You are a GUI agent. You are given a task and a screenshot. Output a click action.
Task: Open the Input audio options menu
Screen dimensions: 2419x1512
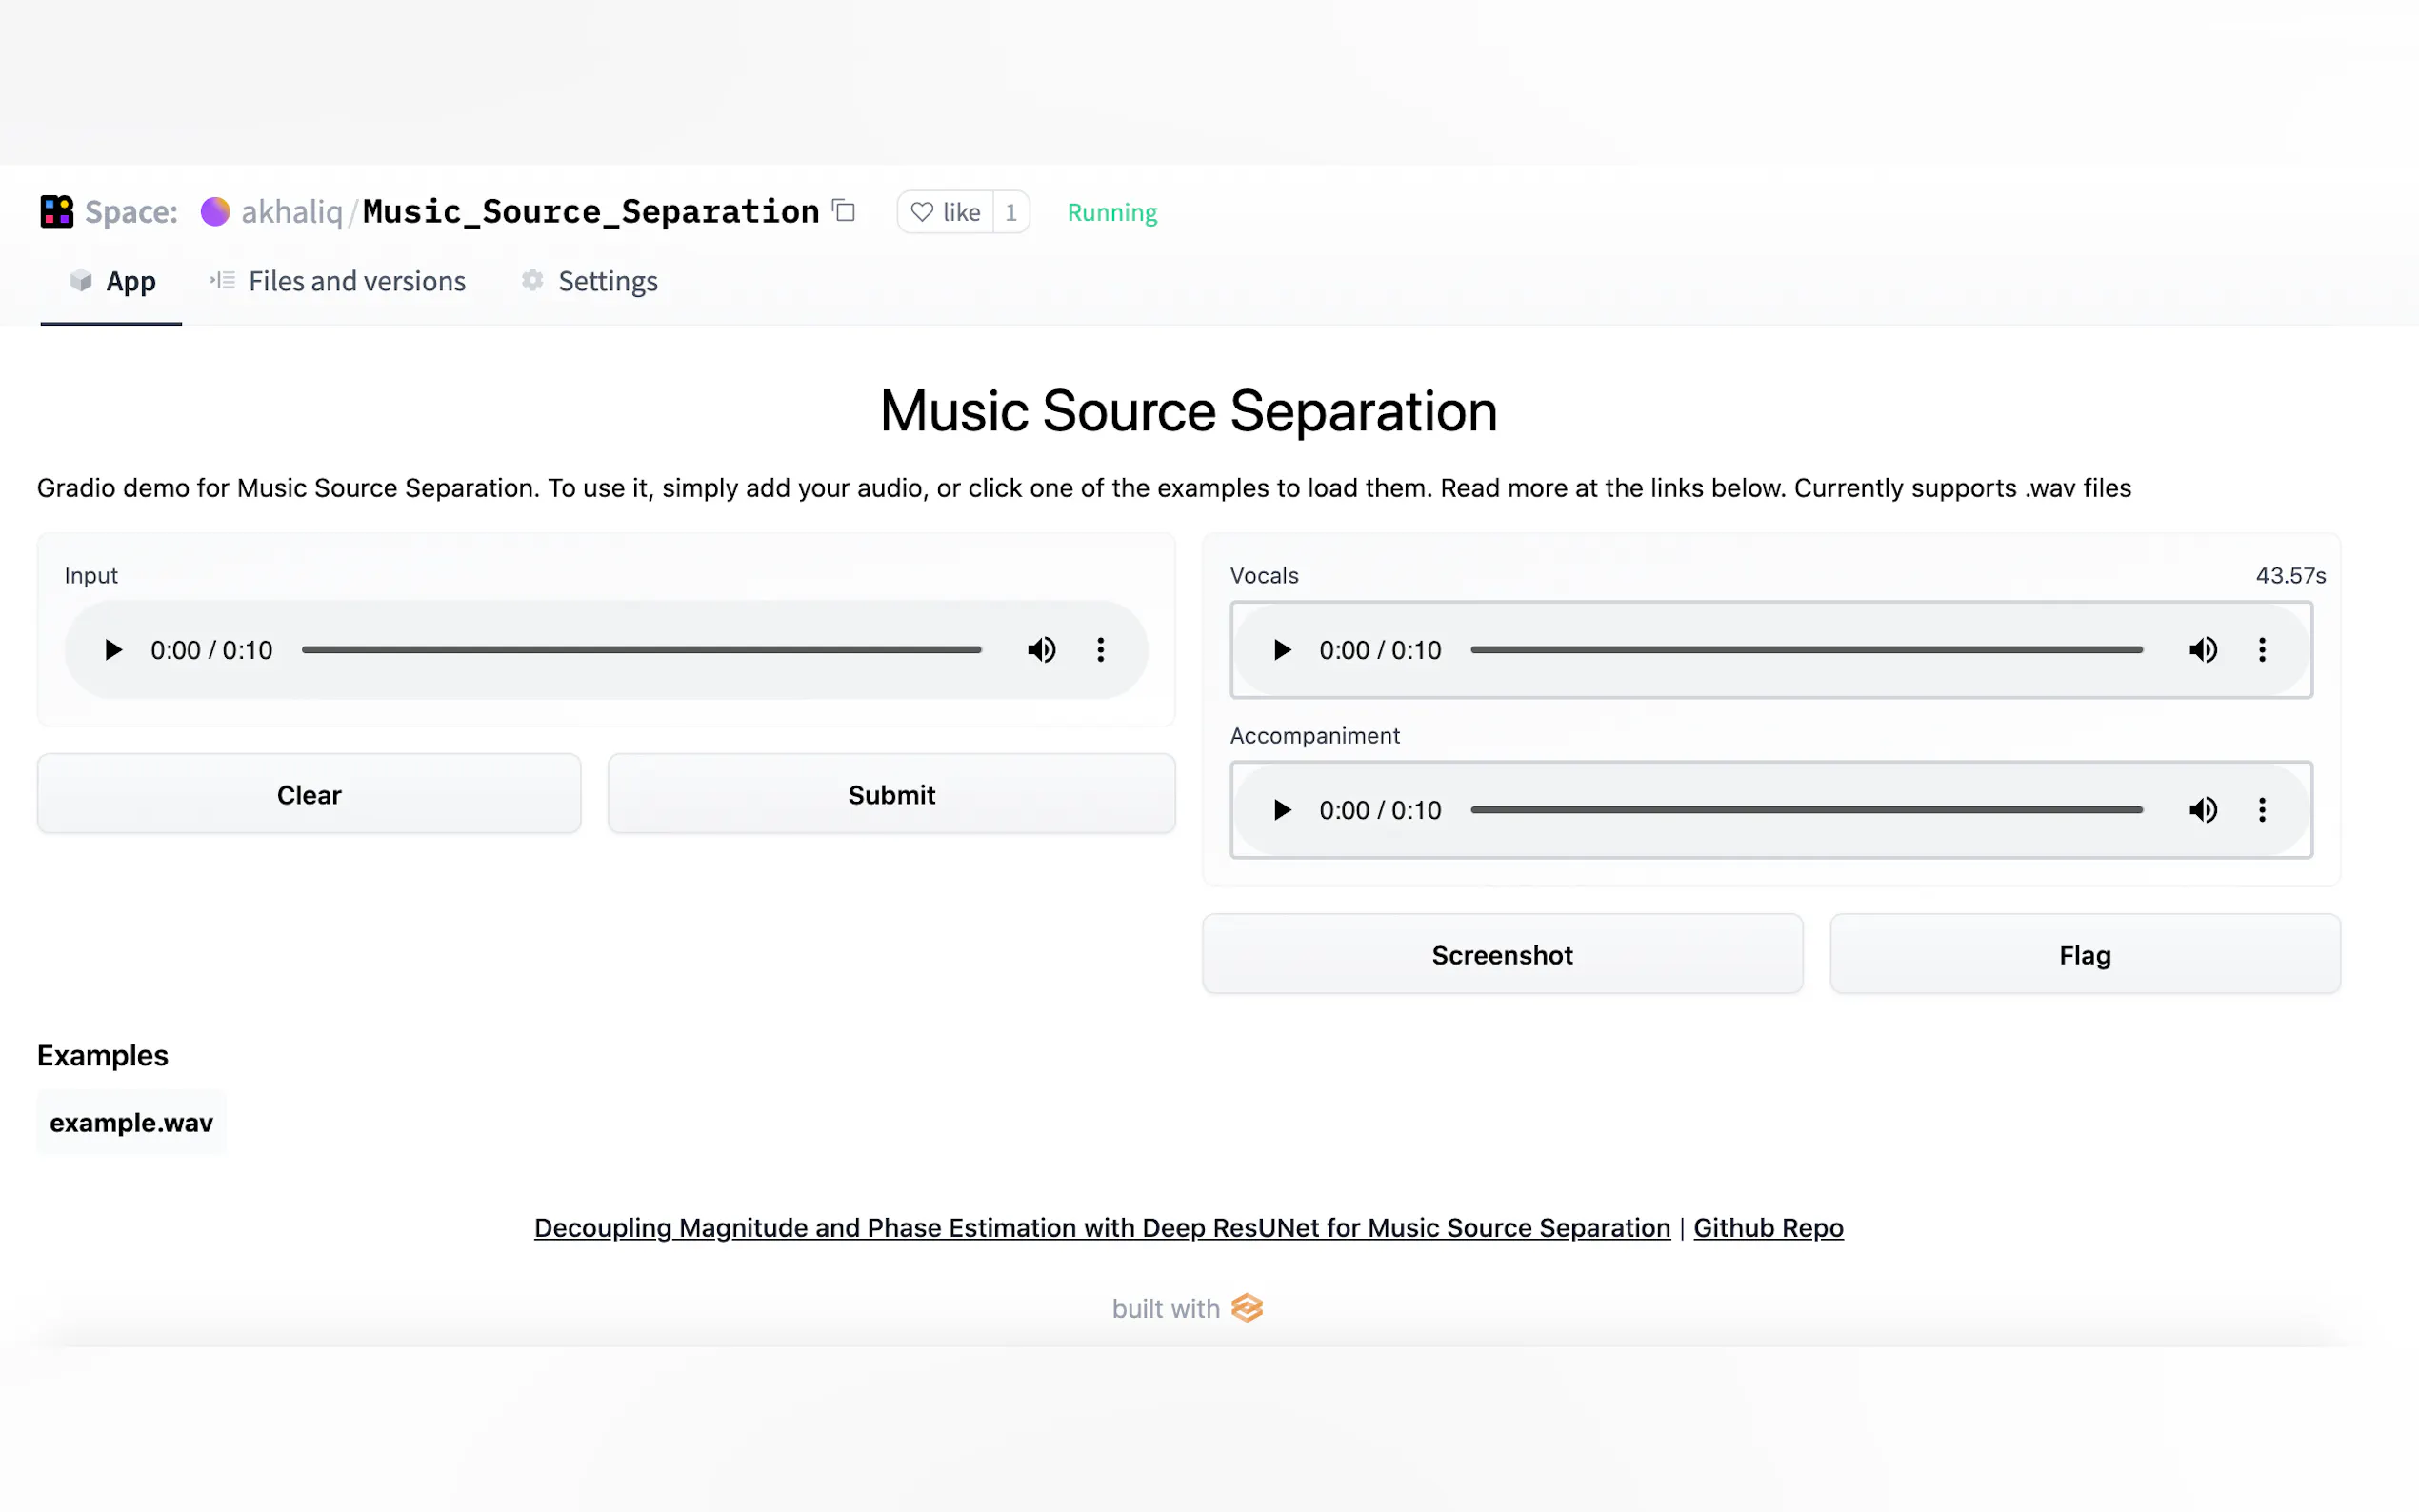[x=1100, y=649]
